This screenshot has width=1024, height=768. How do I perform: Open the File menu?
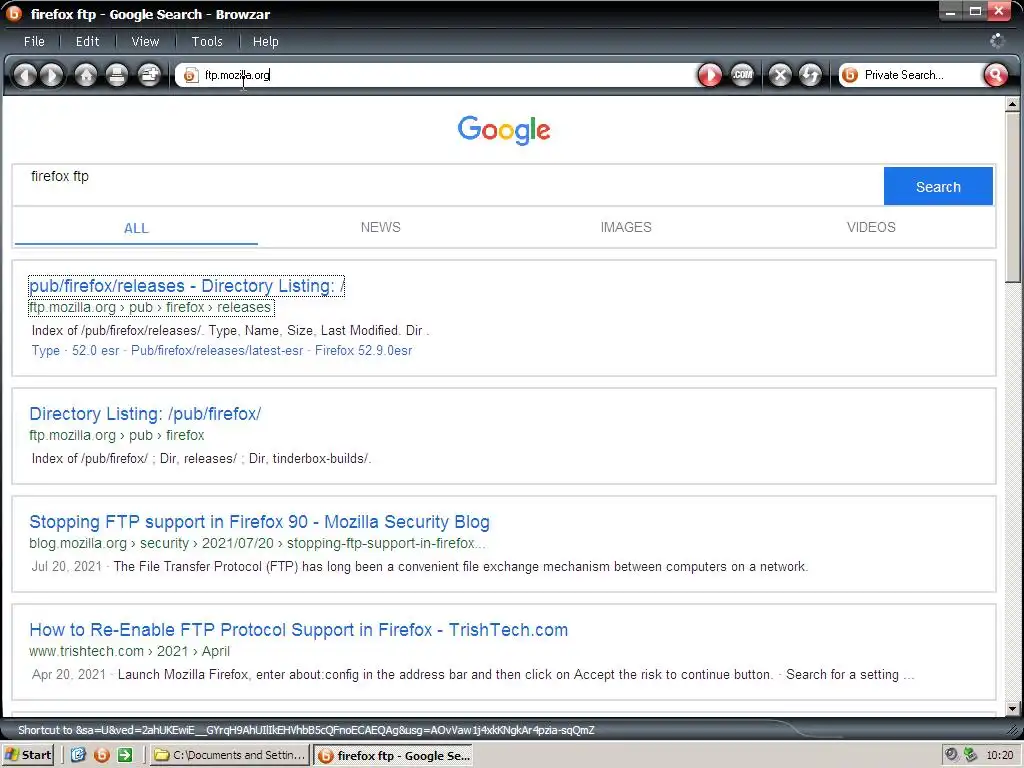pos(35,42)
